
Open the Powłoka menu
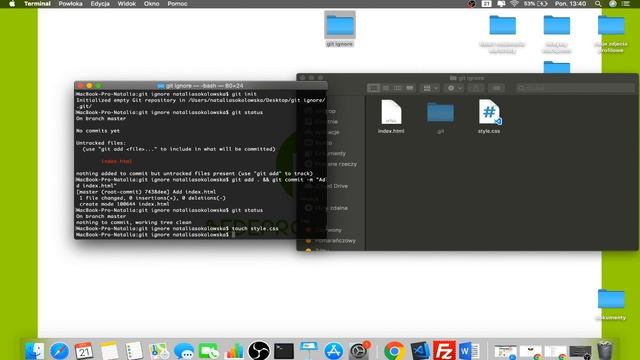[x=70, y=4]
